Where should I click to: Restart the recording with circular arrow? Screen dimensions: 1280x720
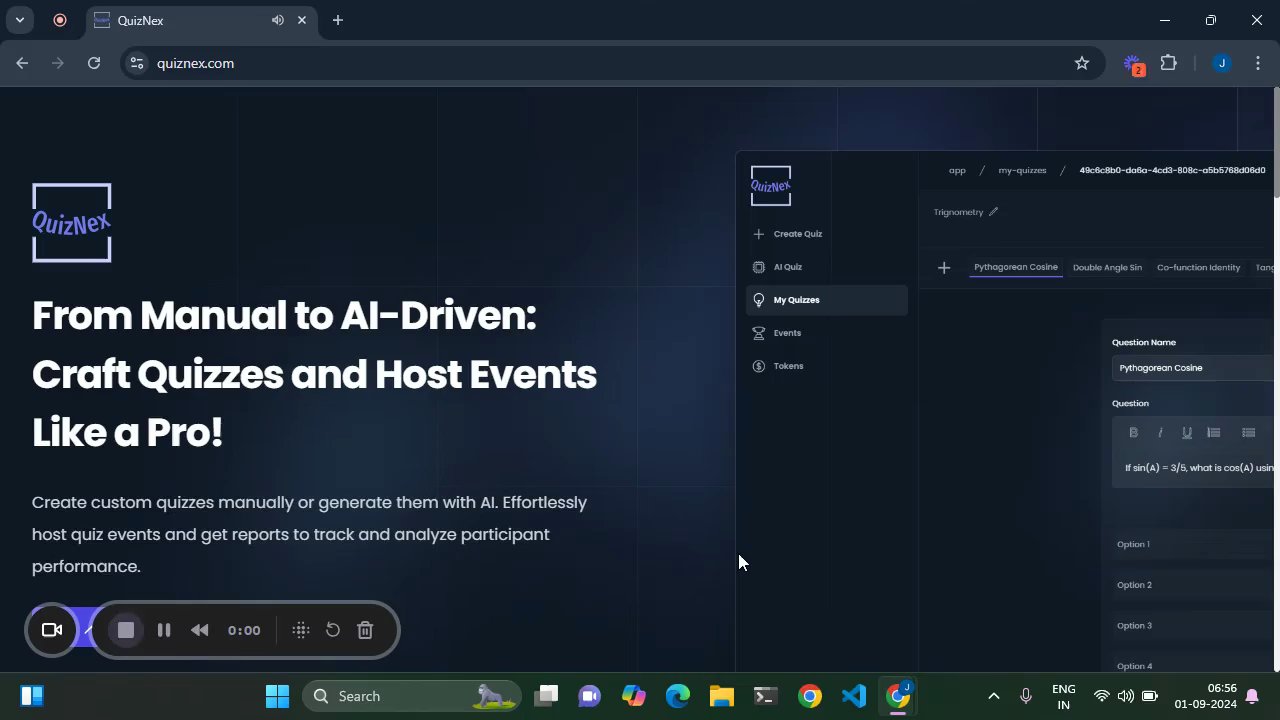[333, 630]
